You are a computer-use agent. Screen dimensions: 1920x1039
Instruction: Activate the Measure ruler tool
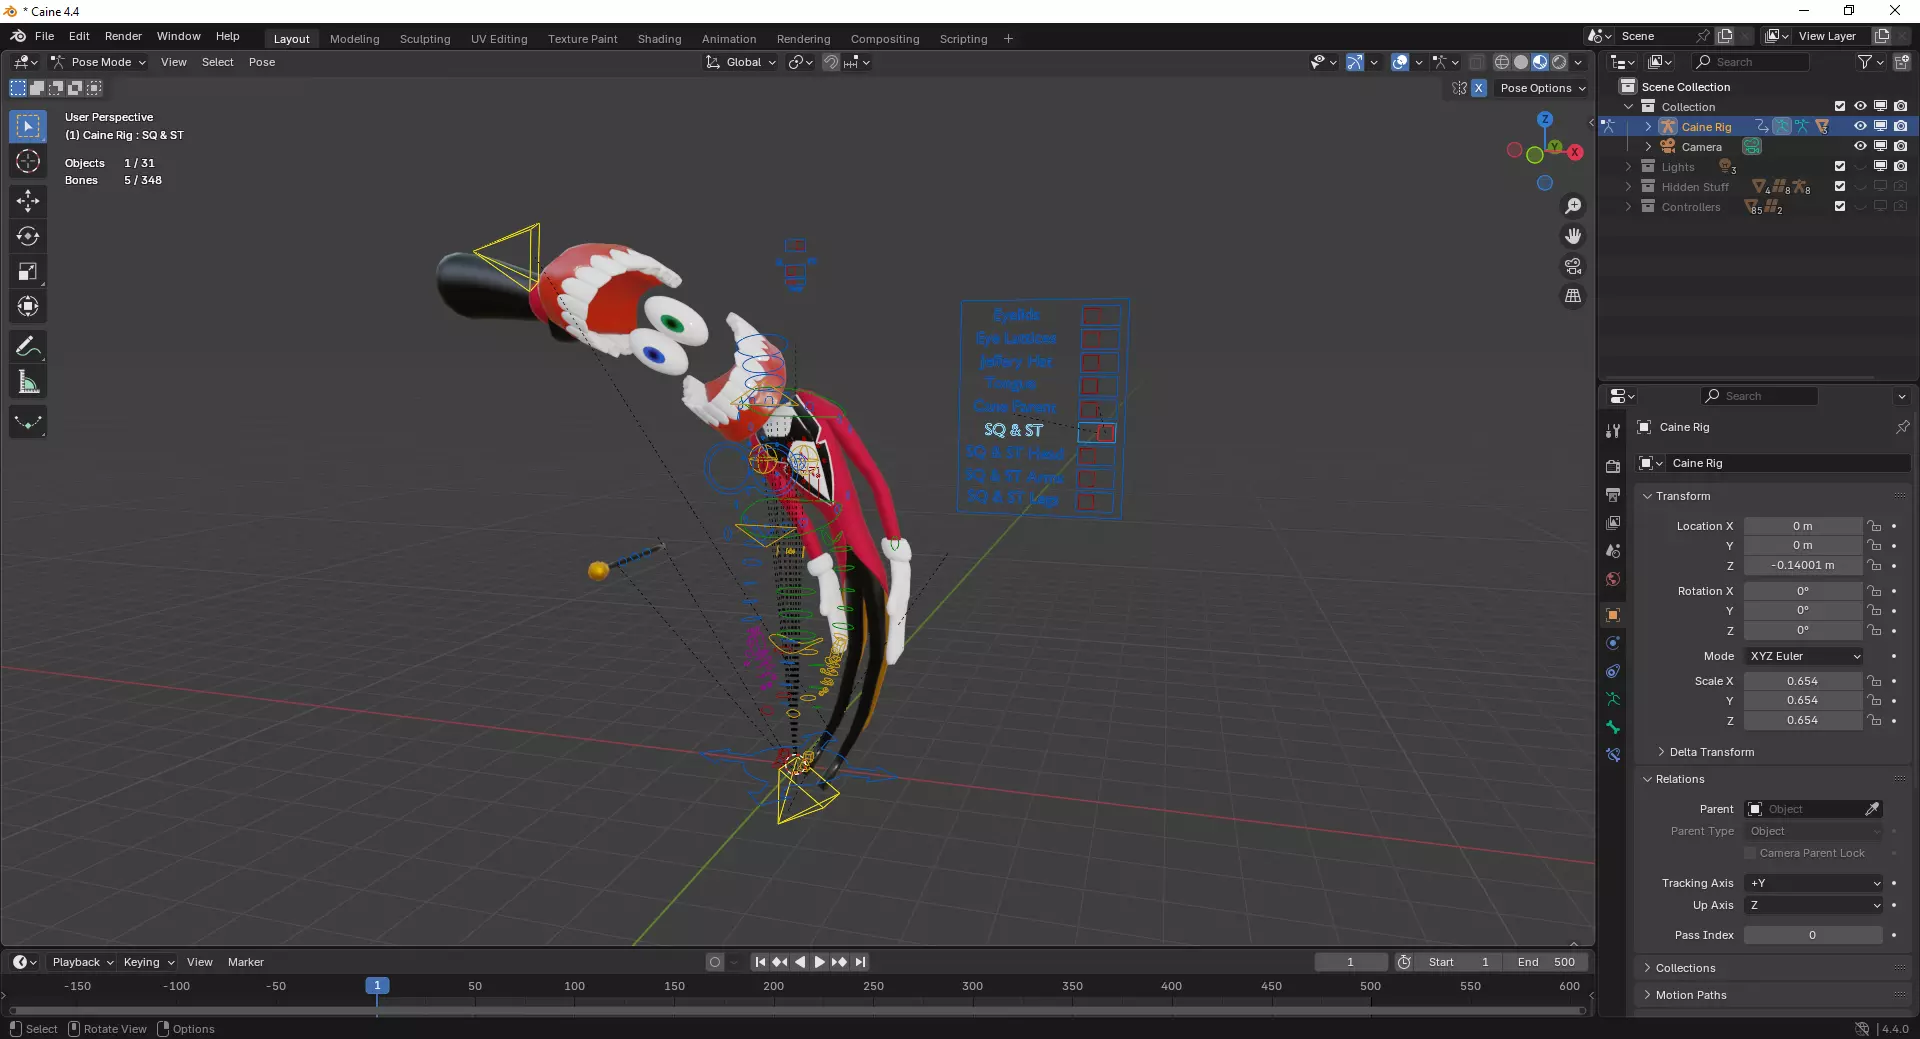click(x=28, y=382)
